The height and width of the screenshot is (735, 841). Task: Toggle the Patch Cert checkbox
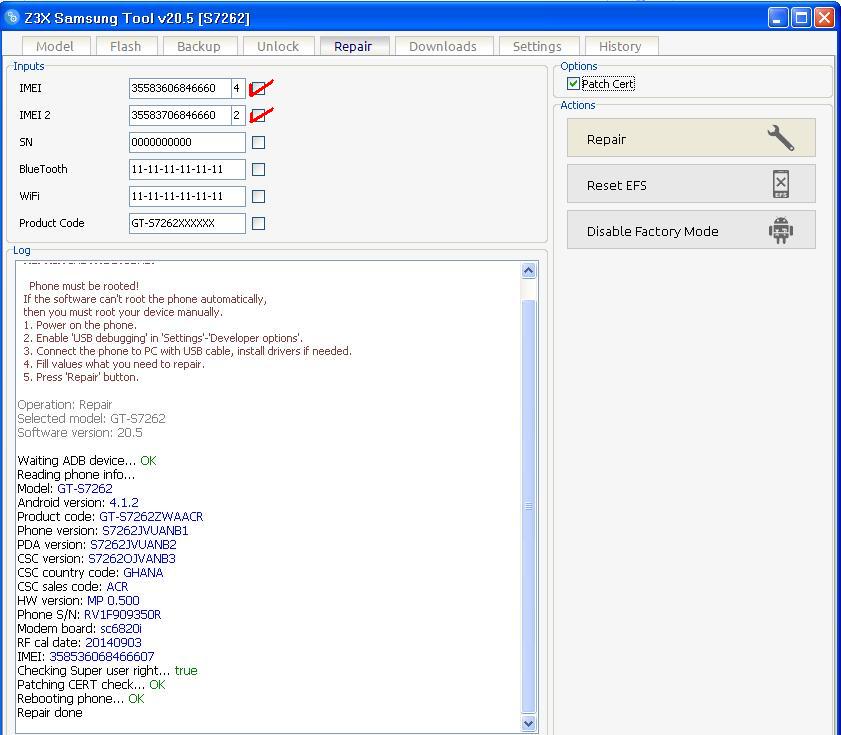coord(573,84)
